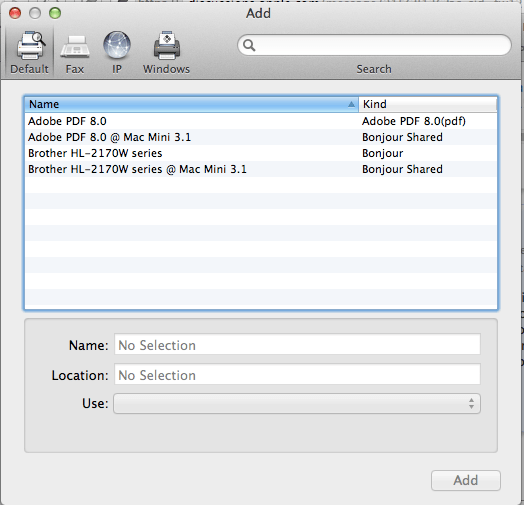Click the Name input field
This screenshot has width=524, height=505.
[297, 344]
